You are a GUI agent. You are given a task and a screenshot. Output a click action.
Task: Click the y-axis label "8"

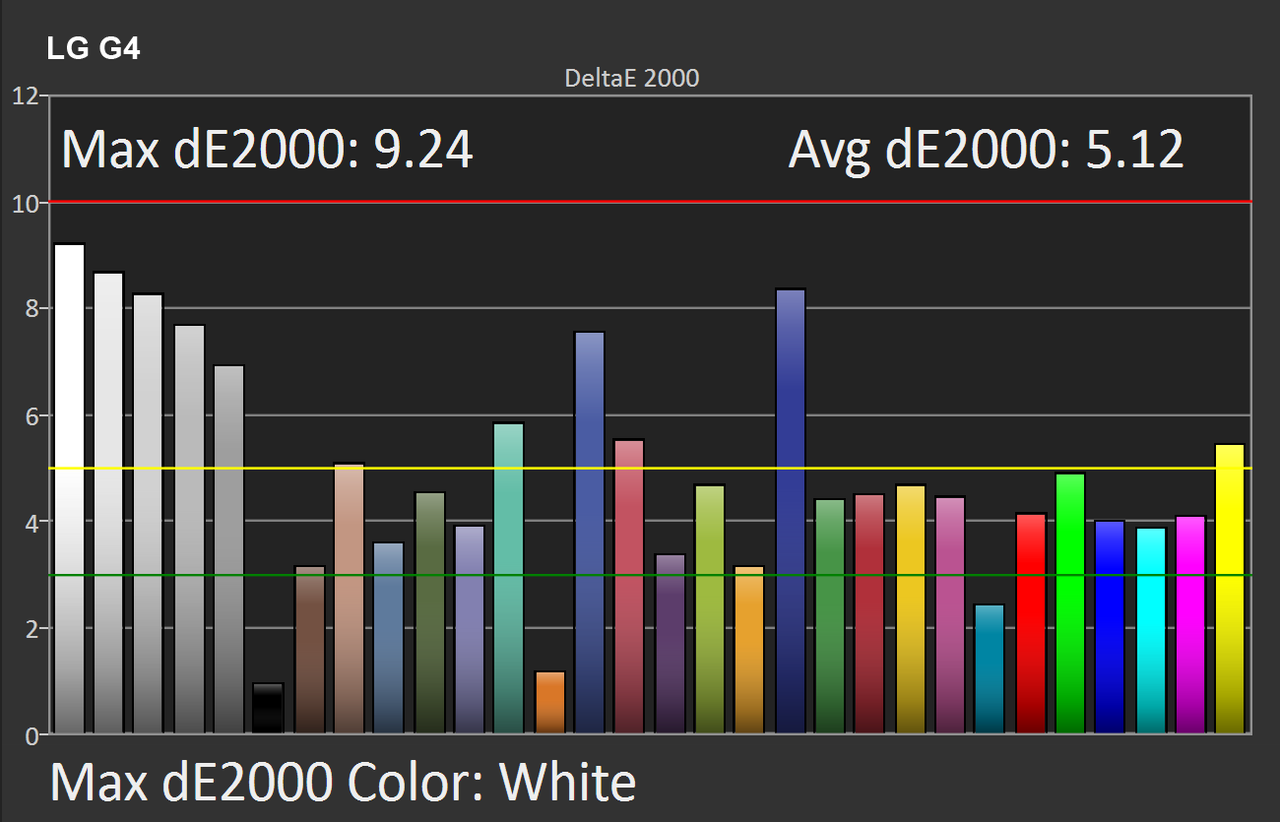tap(31, 309)
